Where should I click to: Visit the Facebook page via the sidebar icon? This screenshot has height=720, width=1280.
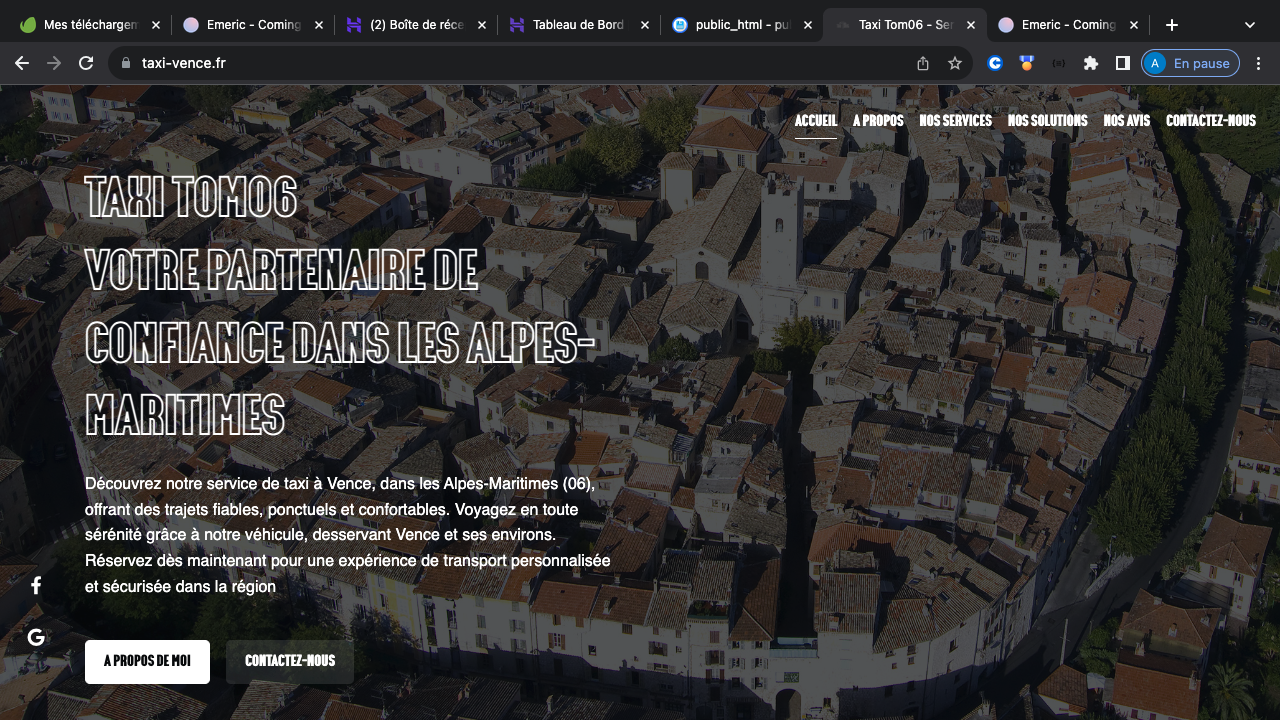click(x=36, y=585)
